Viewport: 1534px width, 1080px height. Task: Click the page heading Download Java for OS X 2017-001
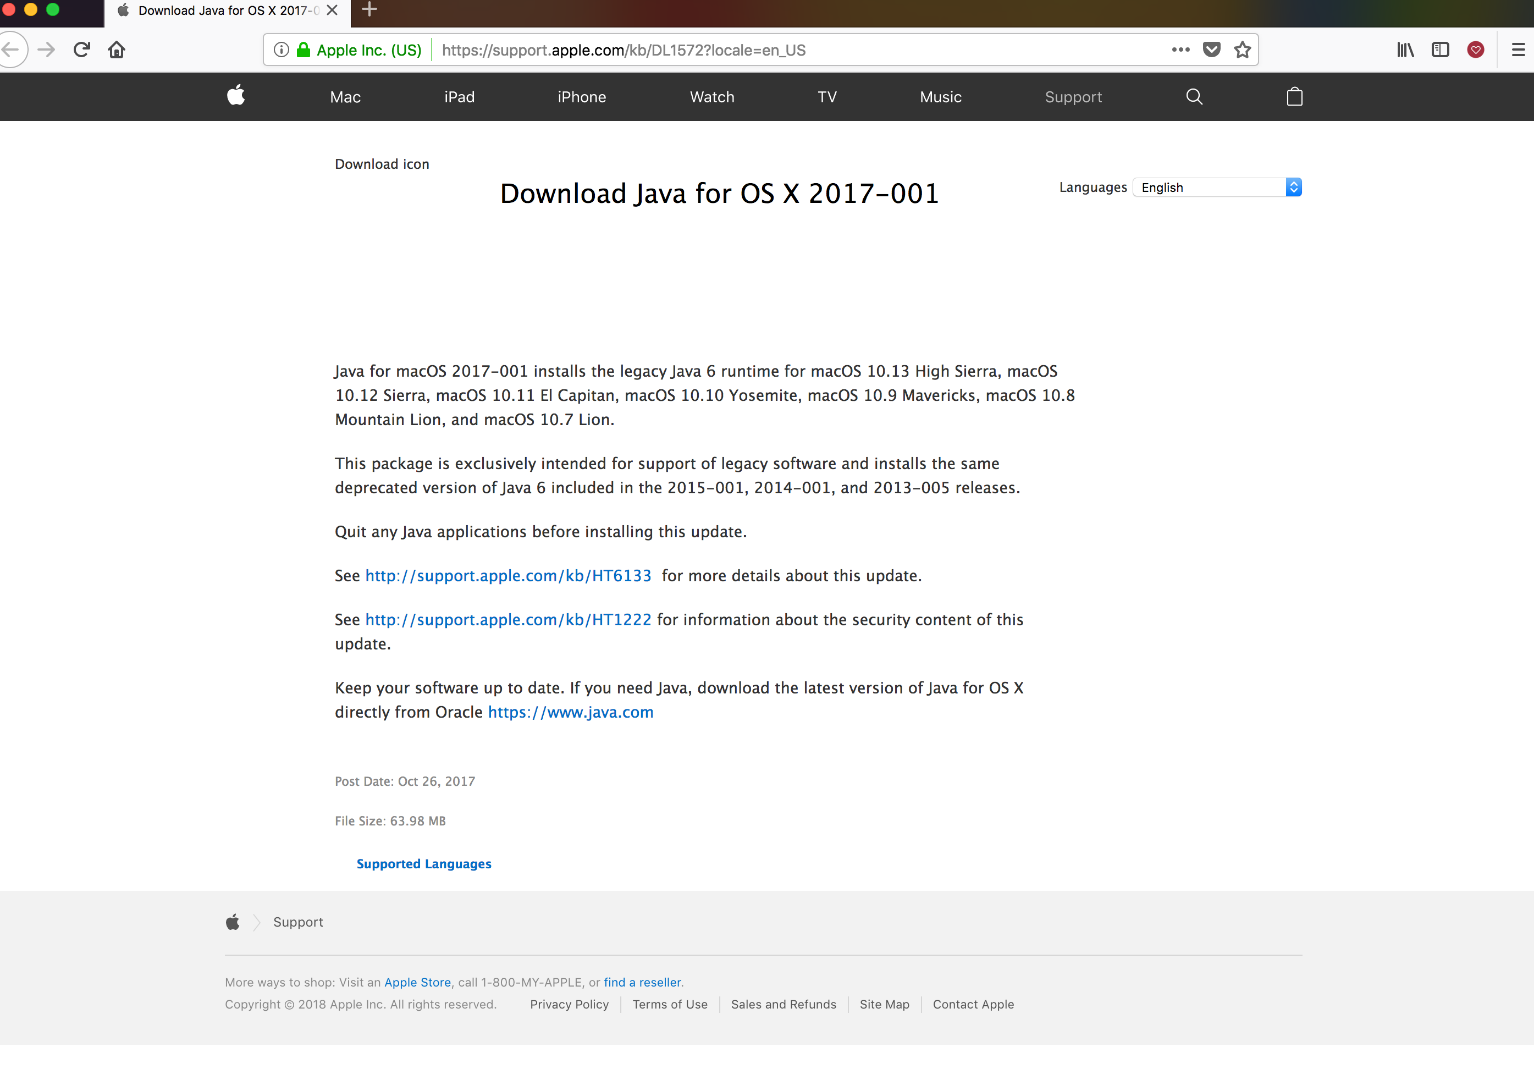pos(720,193)
